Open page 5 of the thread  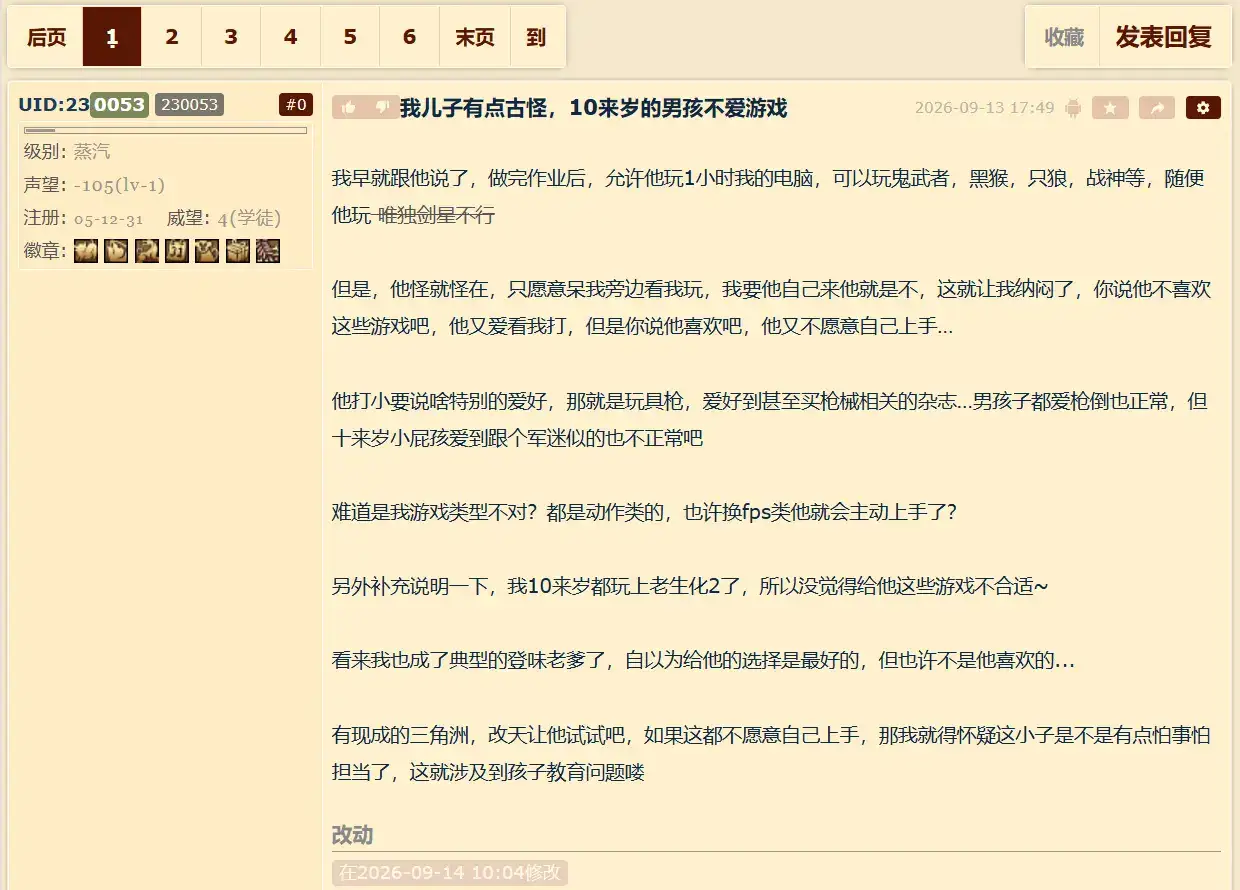pyautogui.click(x=350, y=37)
